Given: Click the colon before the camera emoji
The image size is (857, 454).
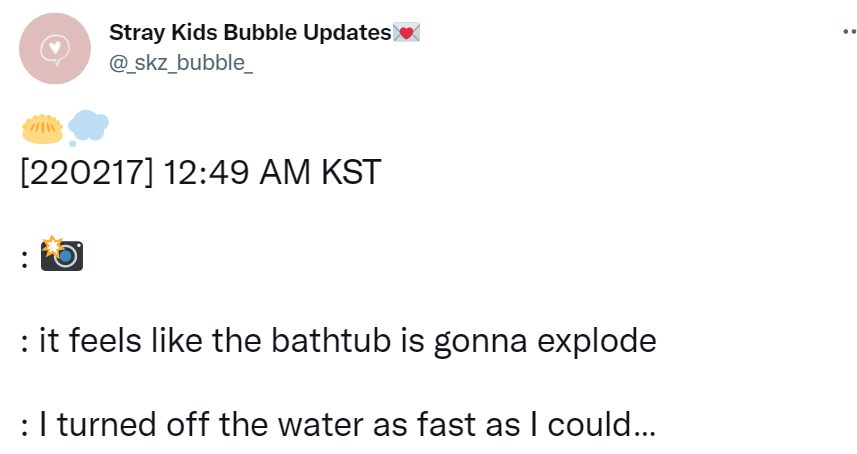Looking at the screenshot, I should click(24, 259).
